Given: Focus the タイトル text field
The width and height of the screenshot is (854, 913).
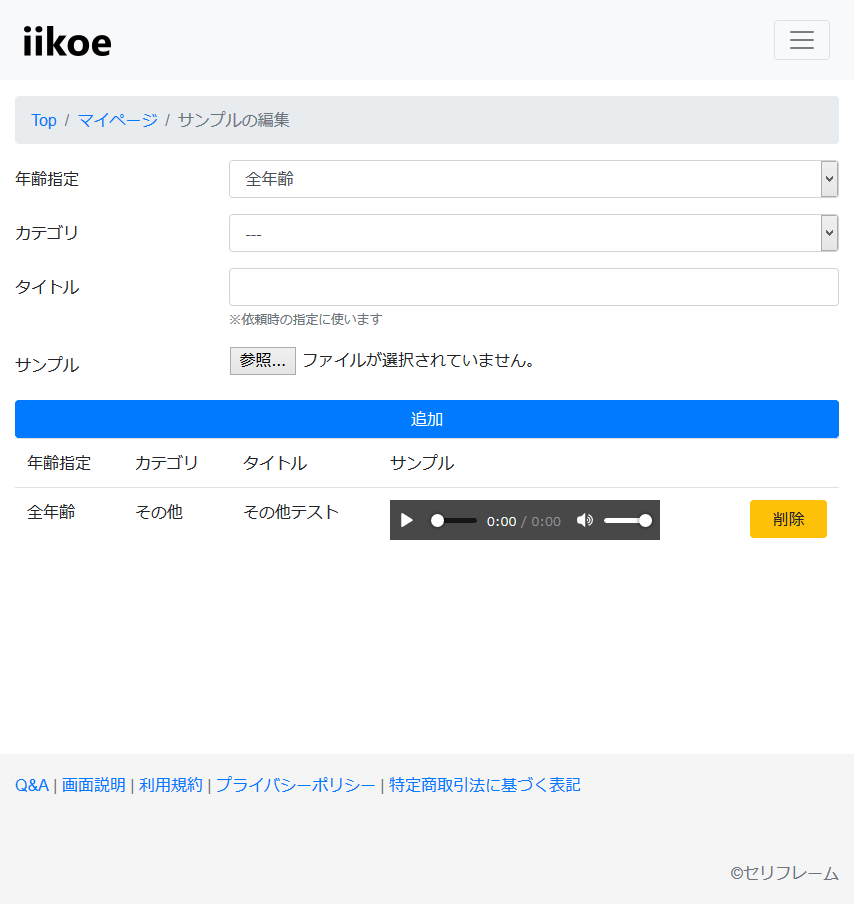Looking at the screenshot, I should 533,287.
